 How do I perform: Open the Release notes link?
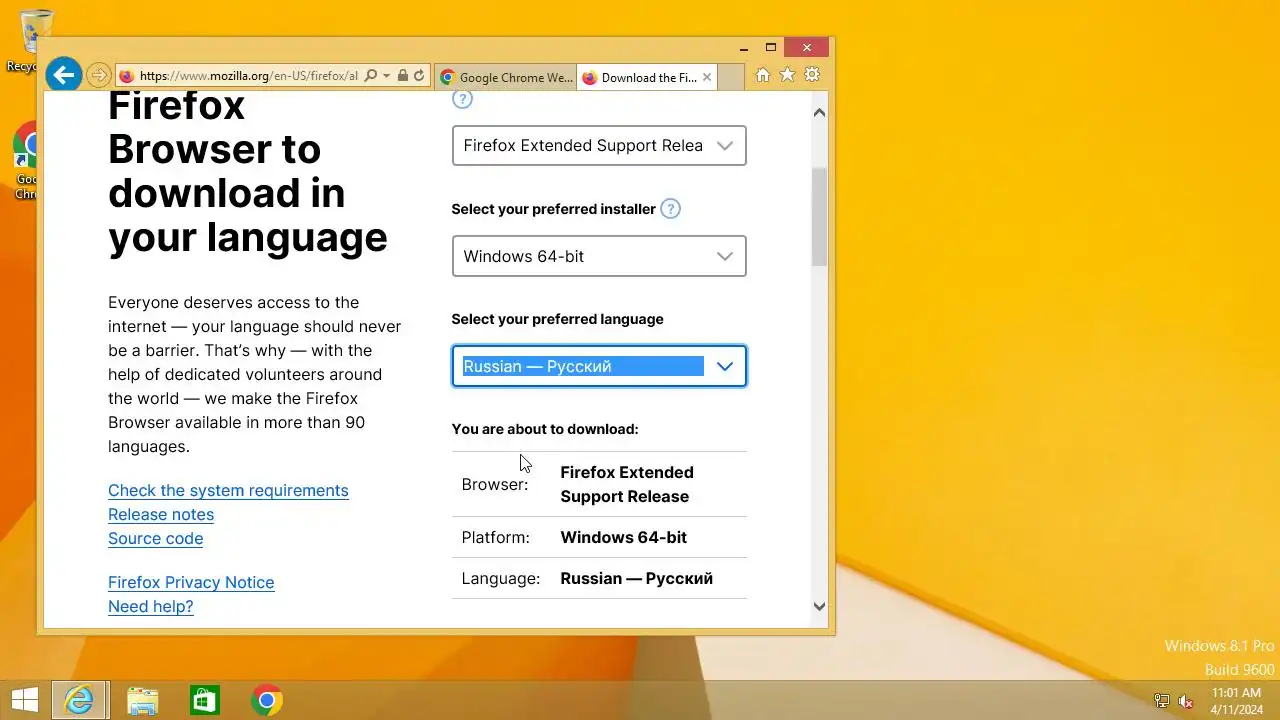coord(161,514)
